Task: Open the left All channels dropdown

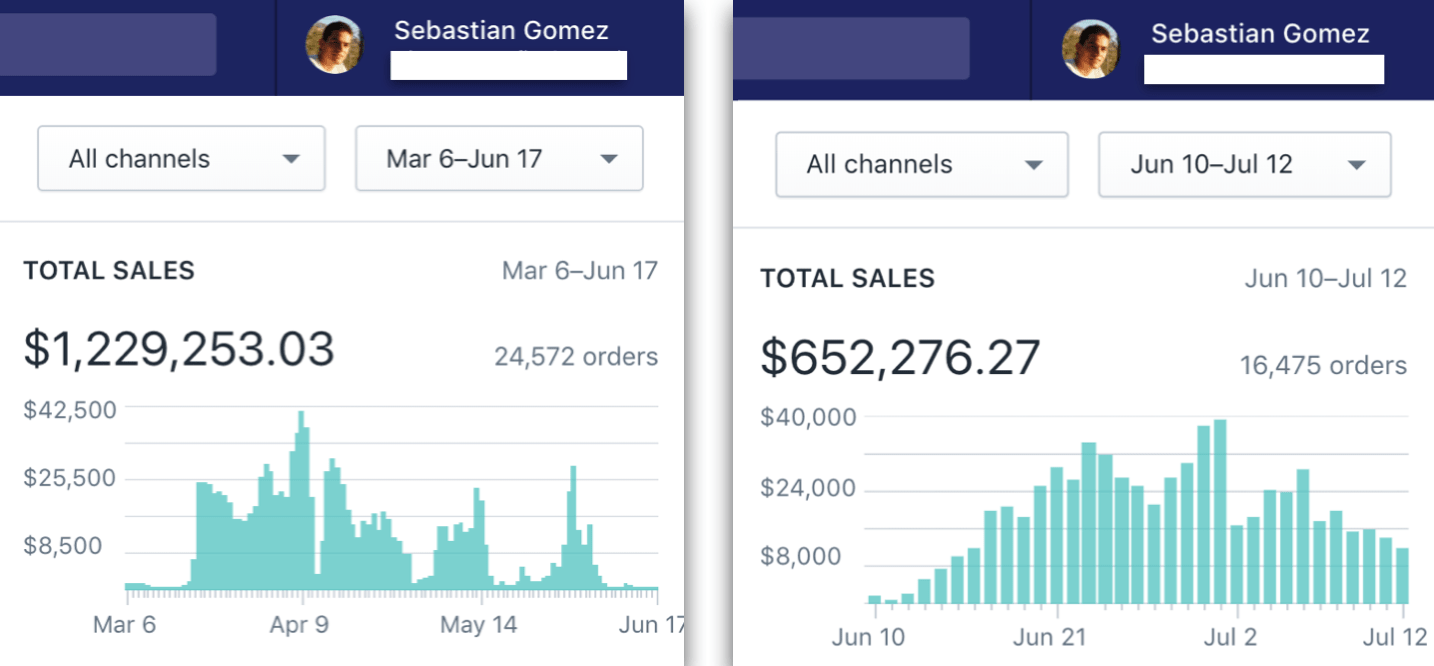Action: 181,158
